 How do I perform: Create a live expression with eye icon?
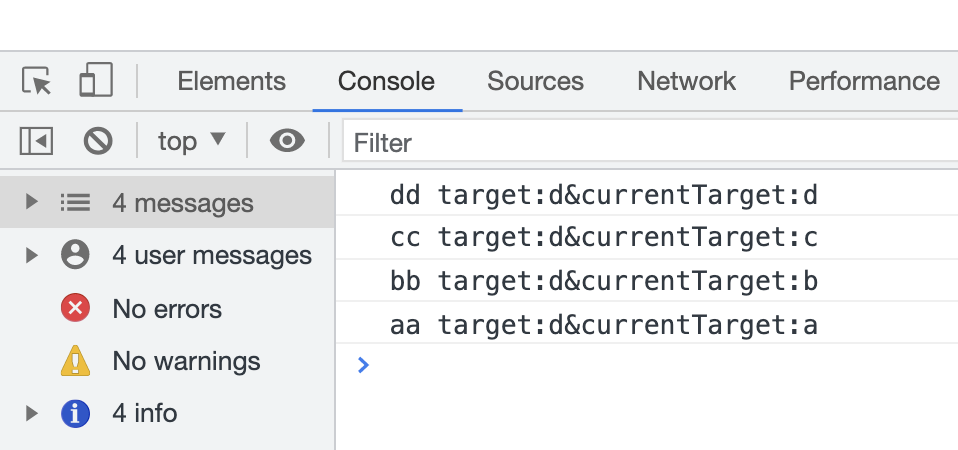pos(287,142)
